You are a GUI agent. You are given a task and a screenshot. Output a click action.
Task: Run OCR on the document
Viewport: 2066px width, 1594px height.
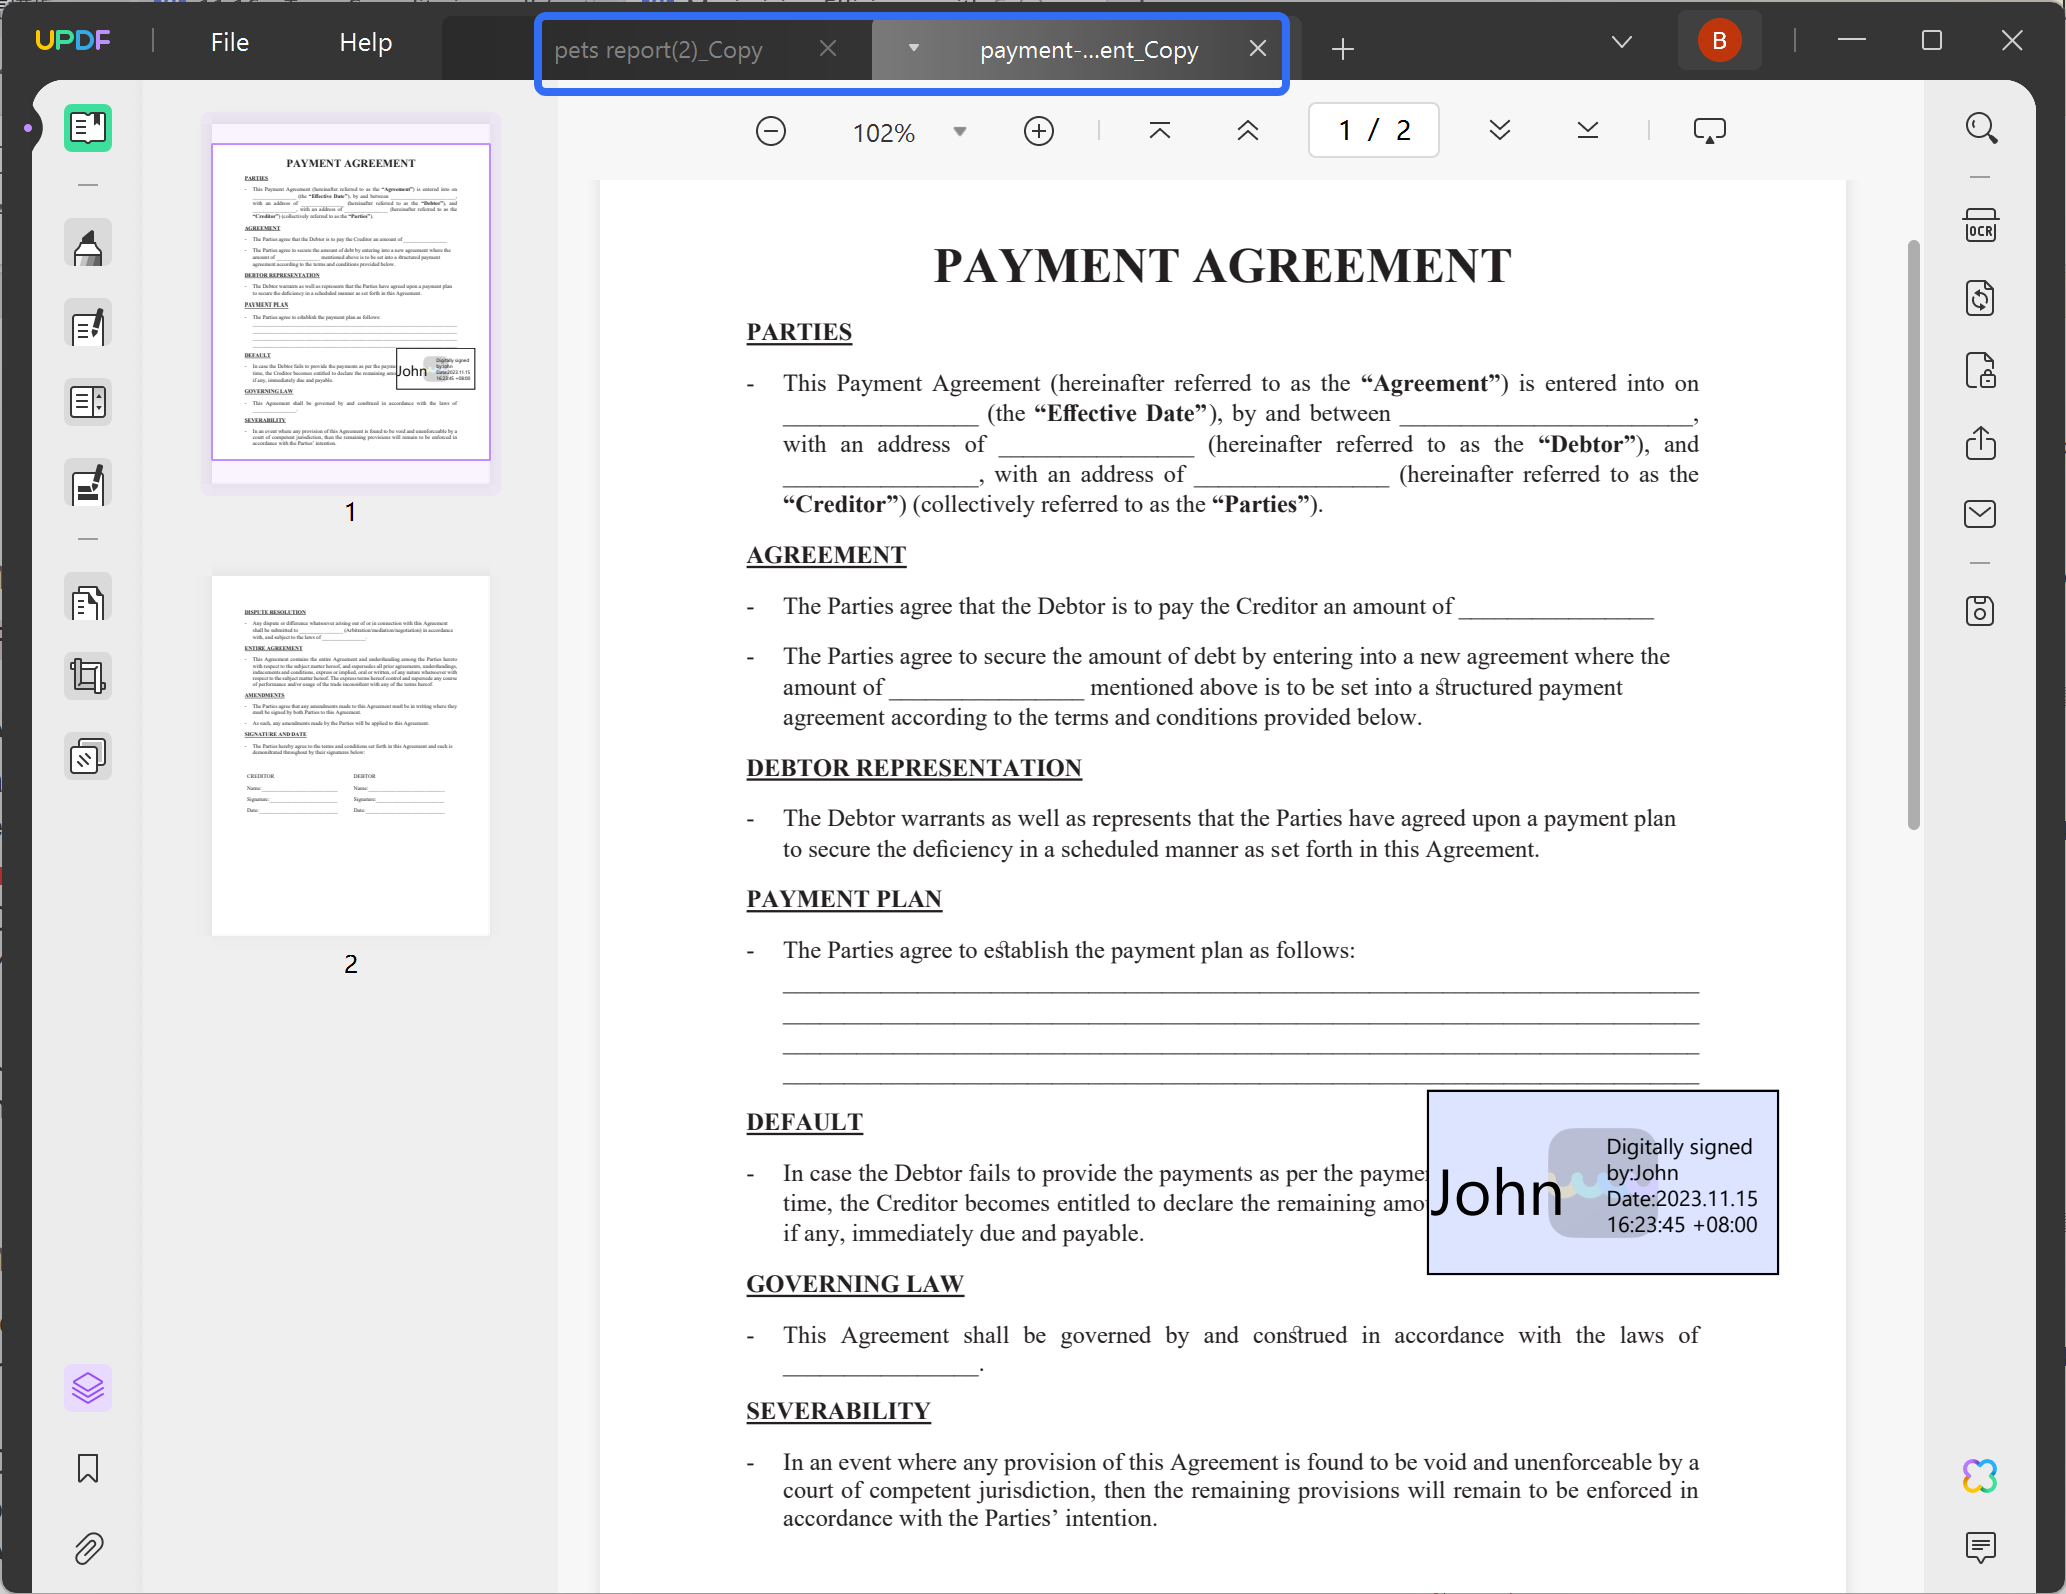(x=1981, y=224)
